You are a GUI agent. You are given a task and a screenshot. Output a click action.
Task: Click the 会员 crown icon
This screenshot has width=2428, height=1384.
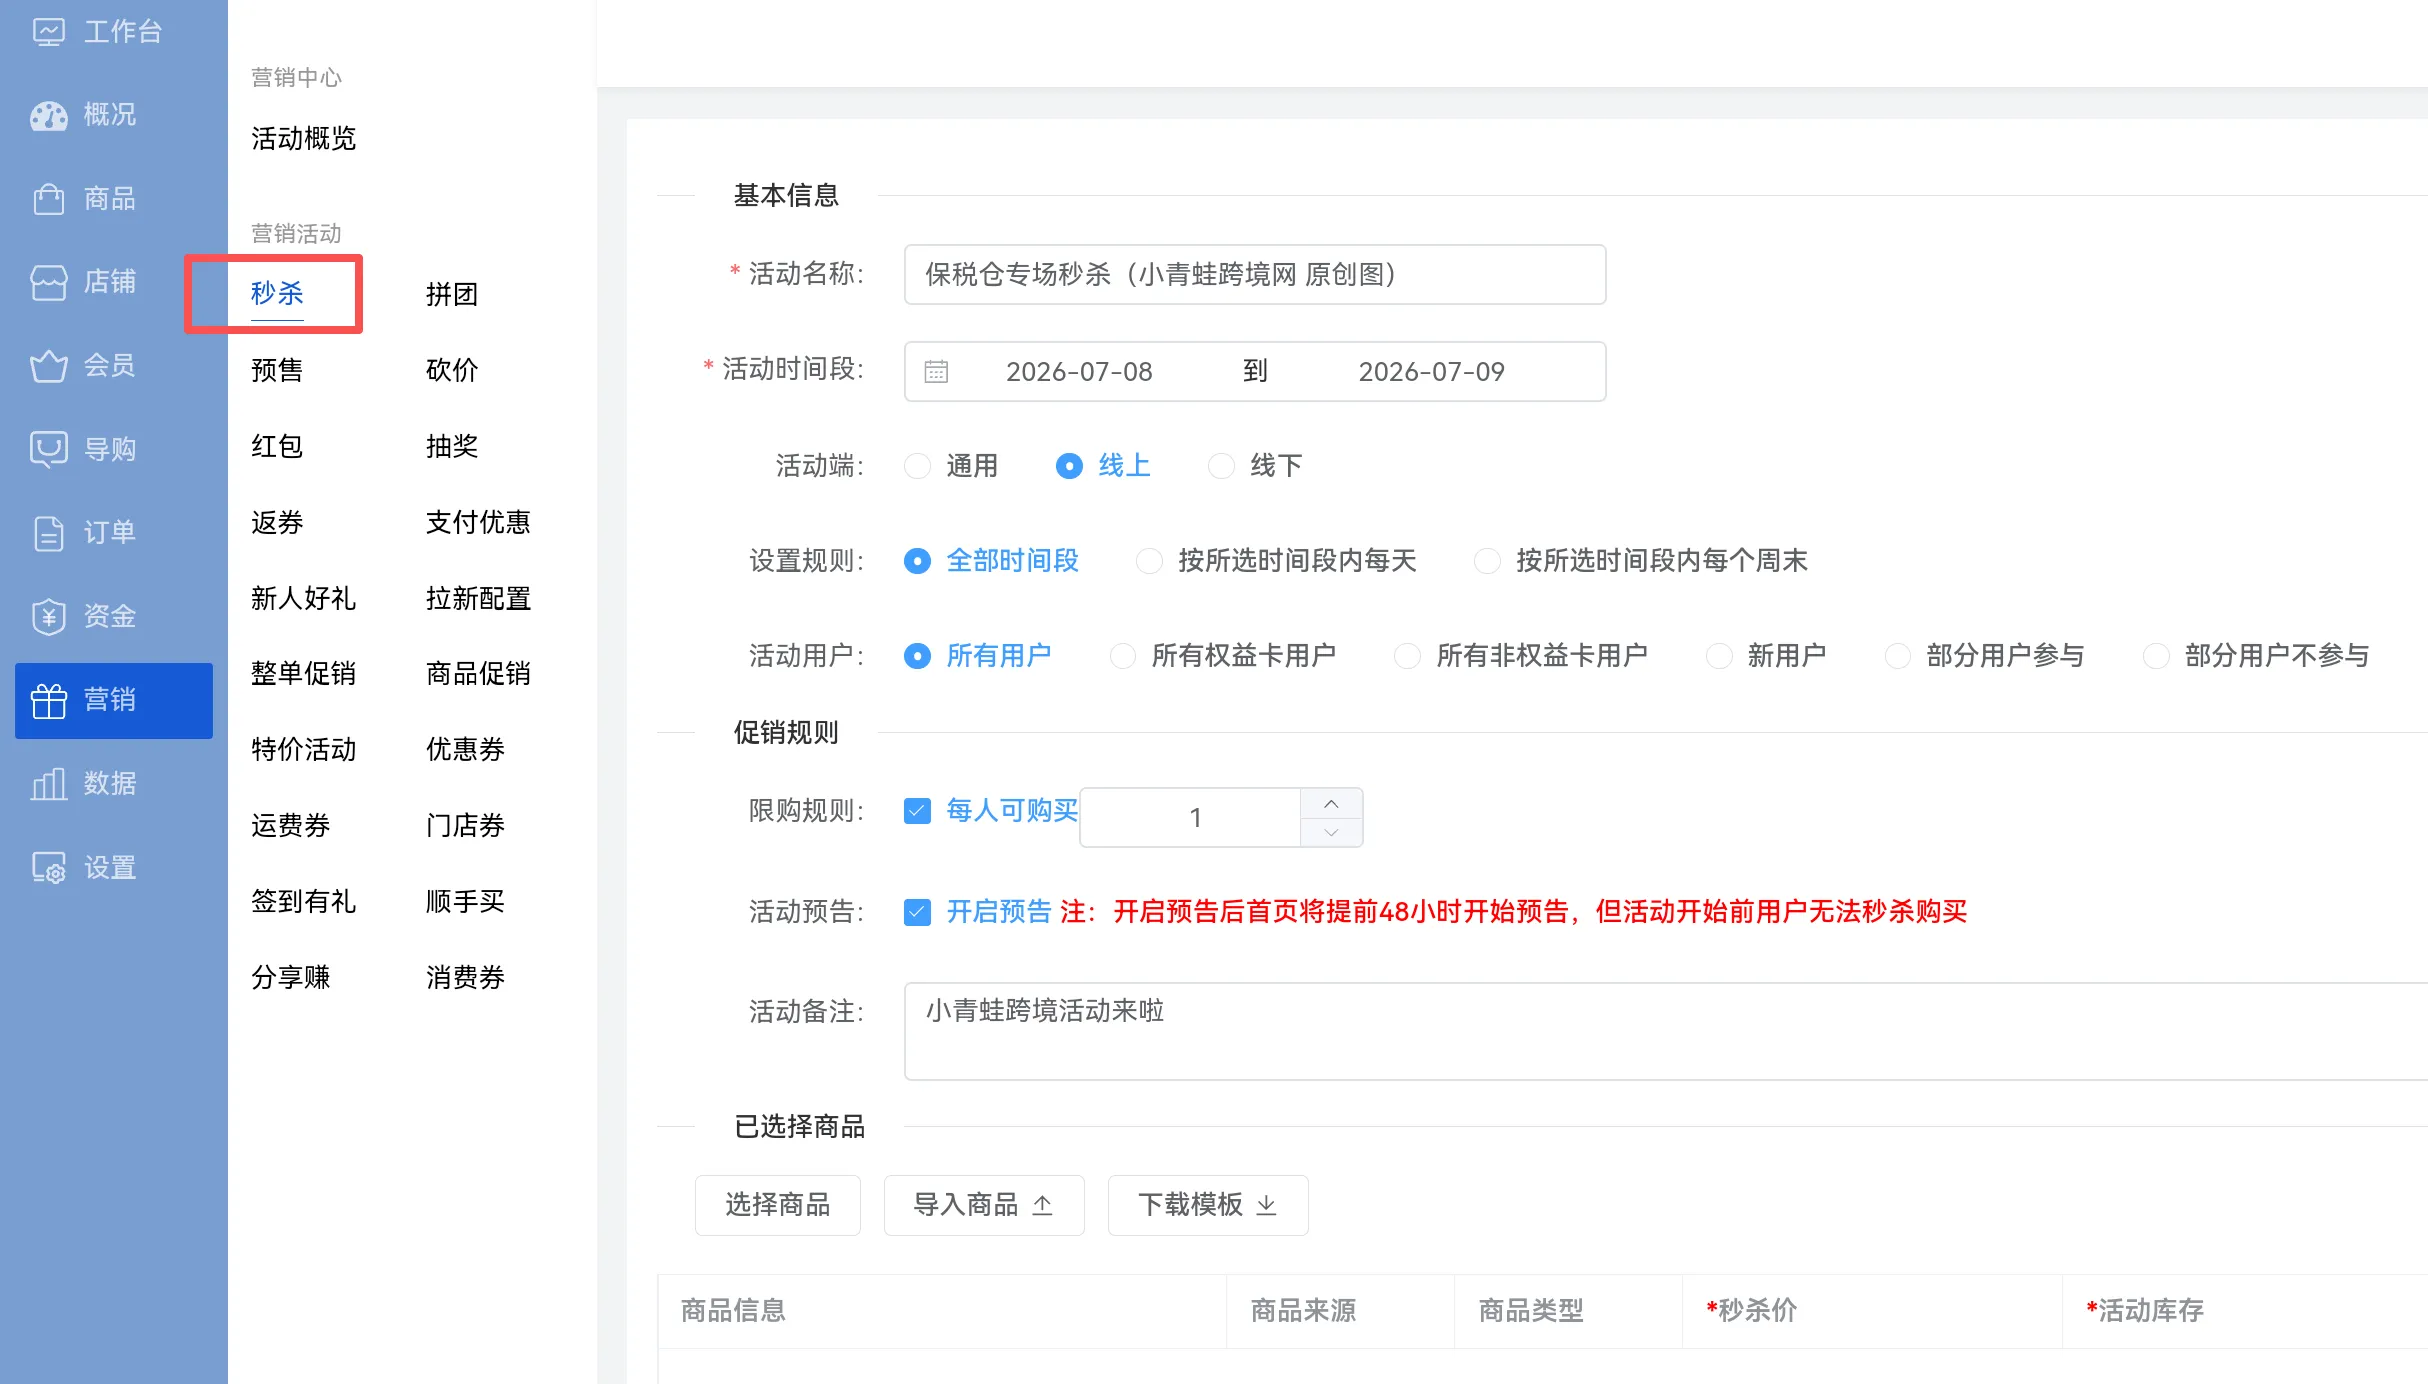[x=48, y=366]
